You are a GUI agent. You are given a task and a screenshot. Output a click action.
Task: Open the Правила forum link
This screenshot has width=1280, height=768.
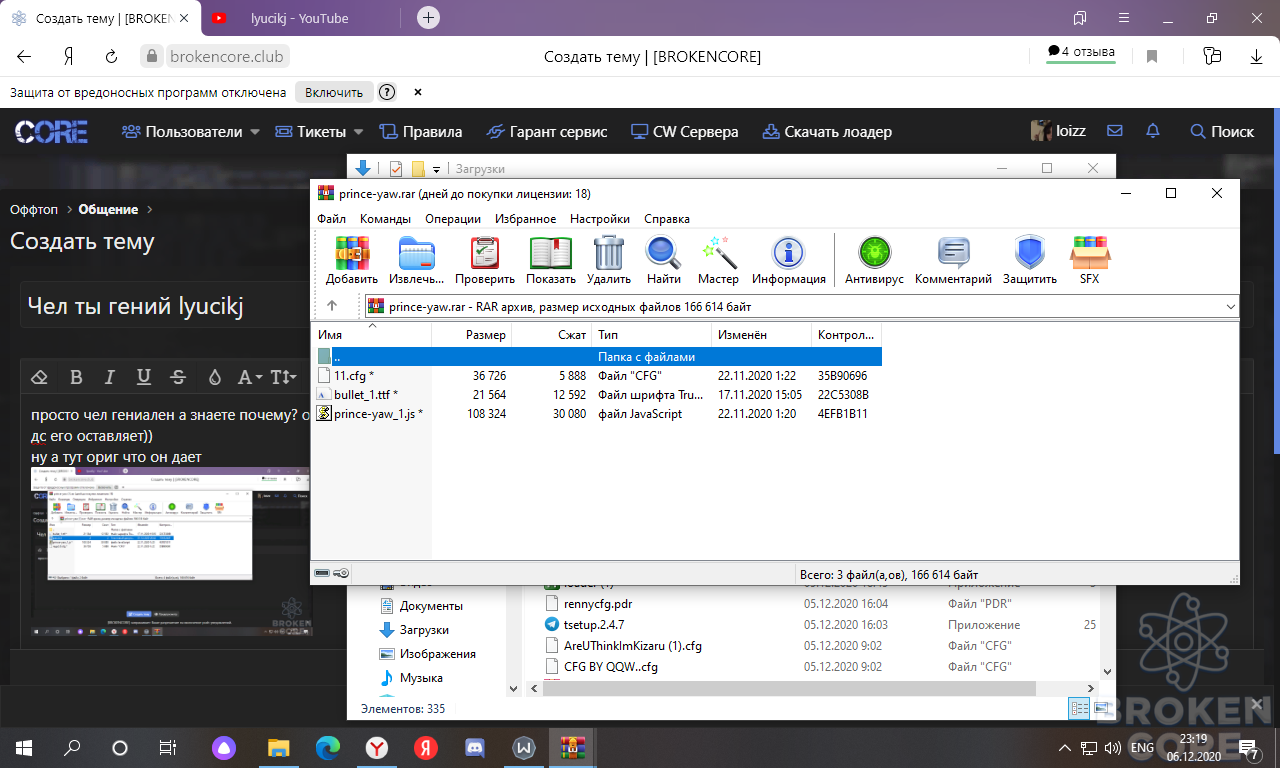421,132
